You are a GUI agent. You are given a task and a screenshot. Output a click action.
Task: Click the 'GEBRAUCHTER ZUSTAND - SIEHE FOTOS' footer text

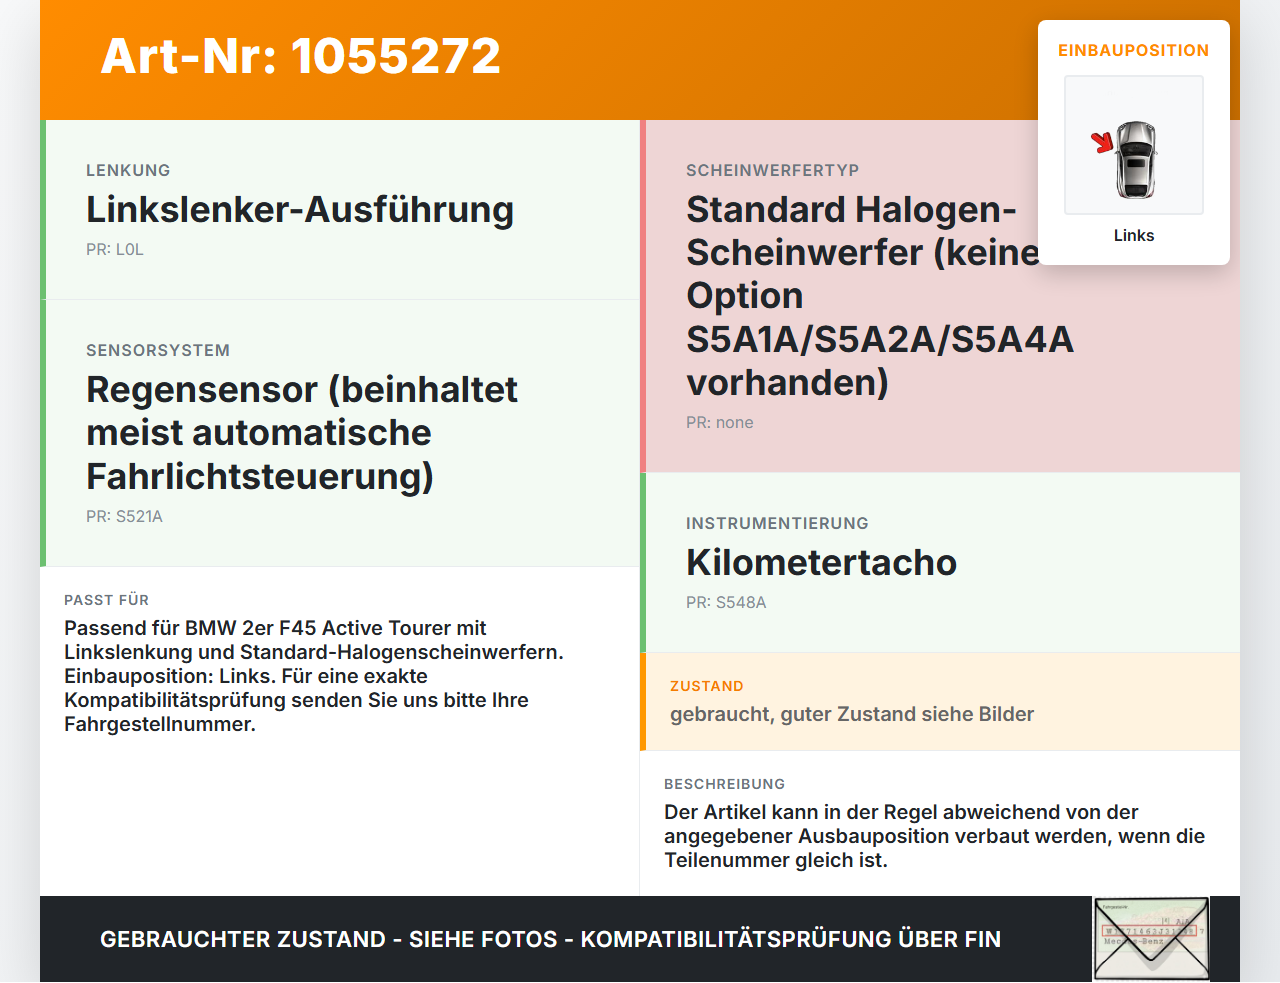pyautogui.click(x=550, y=939)
